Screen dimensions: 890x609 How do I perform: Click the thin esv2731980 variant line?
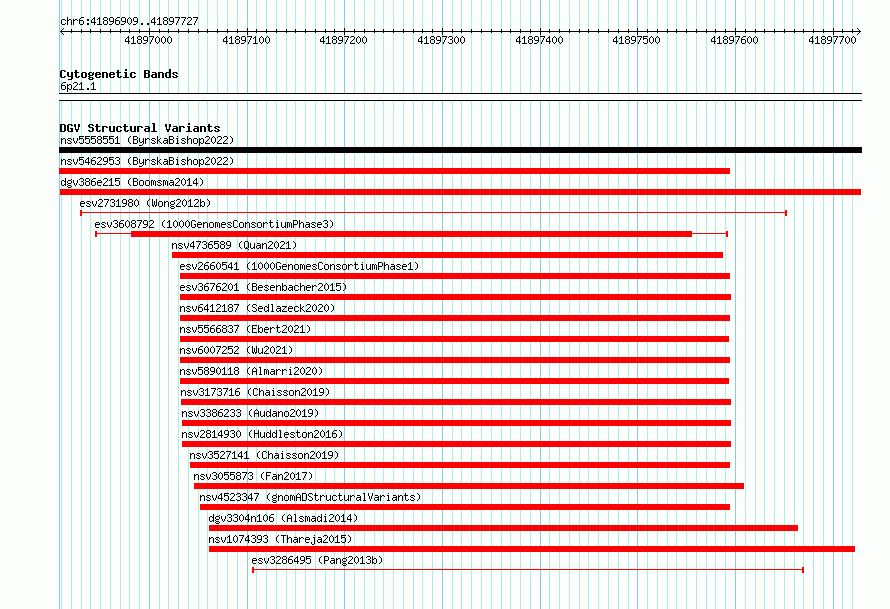[433, 213]
